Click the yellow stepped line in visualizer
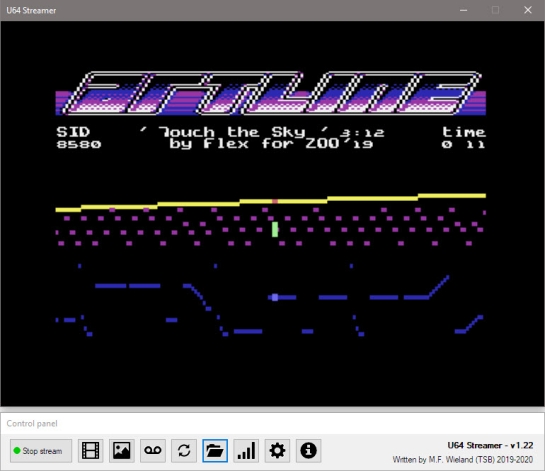The image size is (545, 471). (x=270, y=203)
